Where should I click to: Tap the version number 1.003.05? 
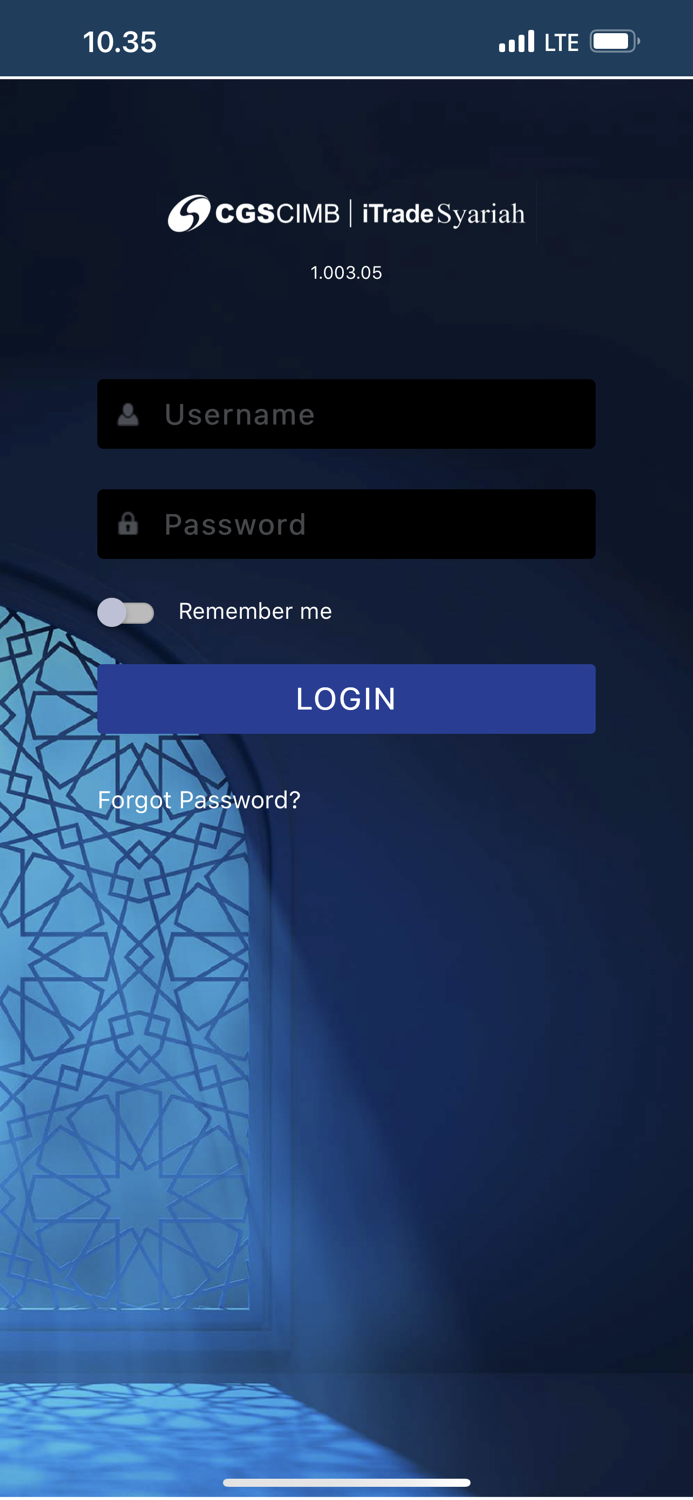(346, 273)
